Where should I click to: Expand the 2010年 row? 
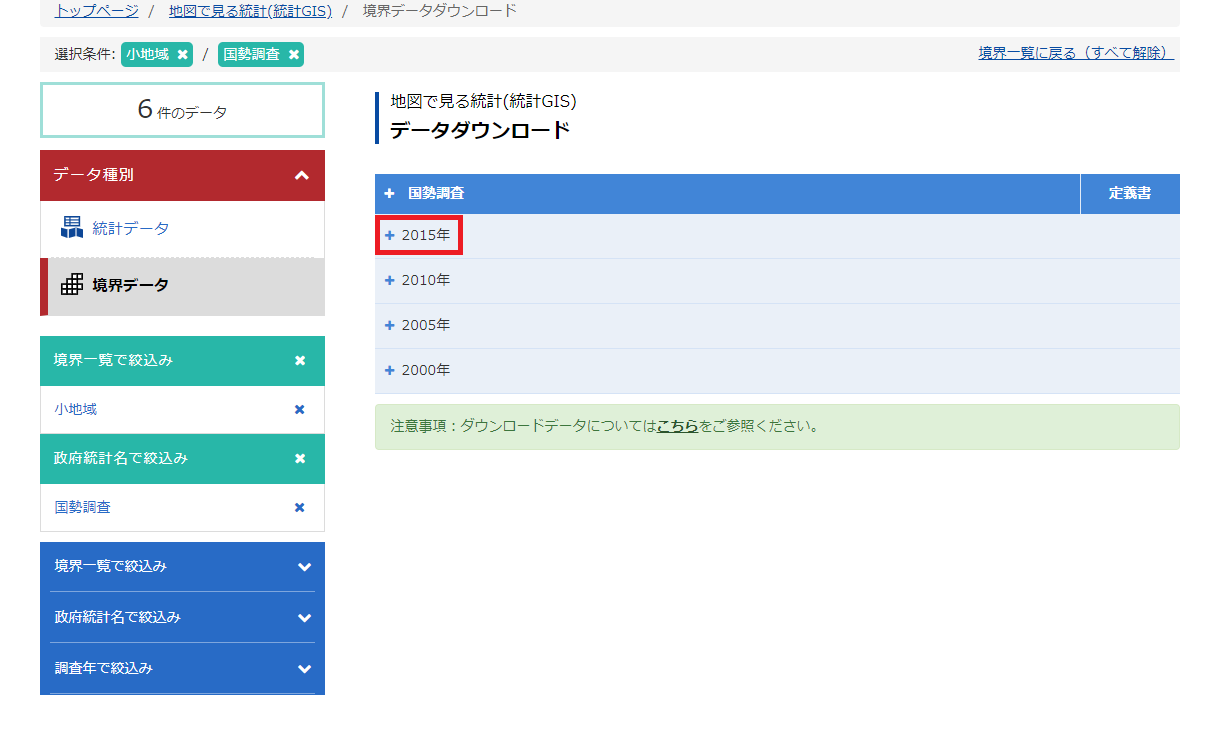(x=418, y=281)
